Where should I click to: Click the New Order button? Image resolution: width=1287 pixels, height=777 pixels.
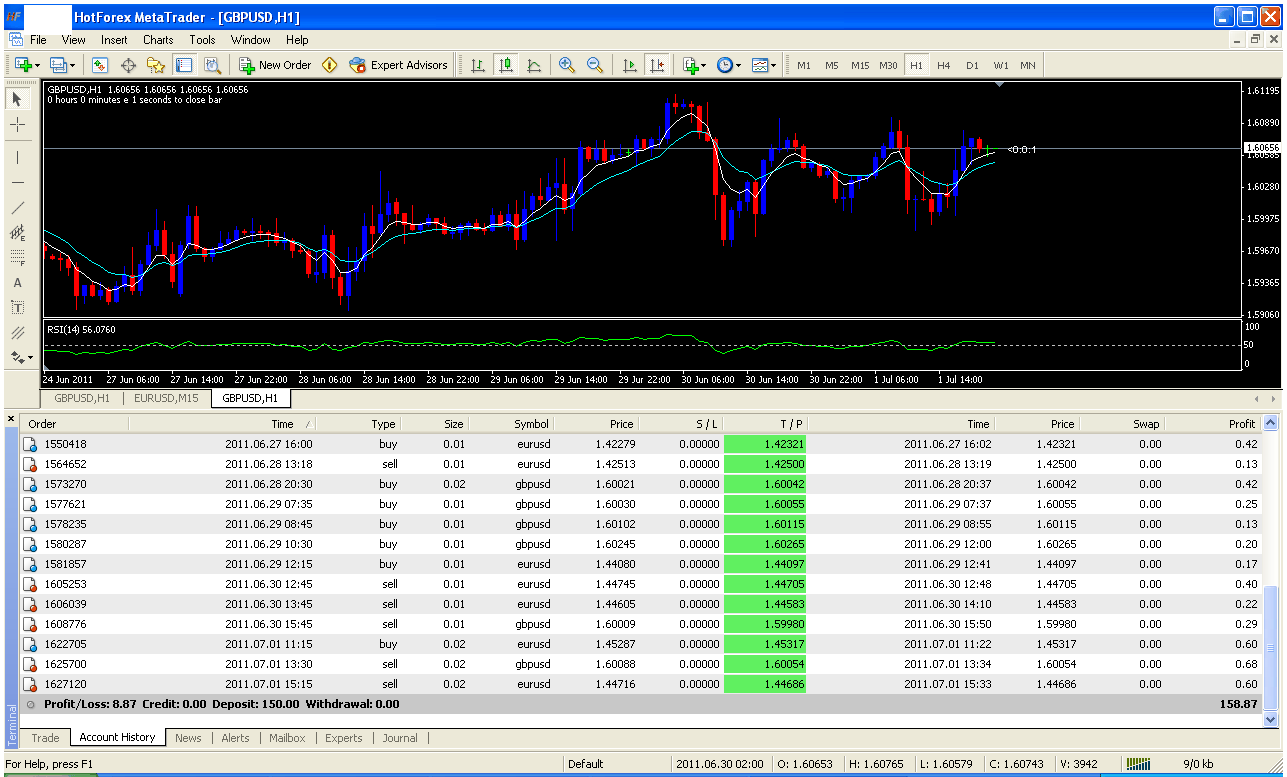276,65
